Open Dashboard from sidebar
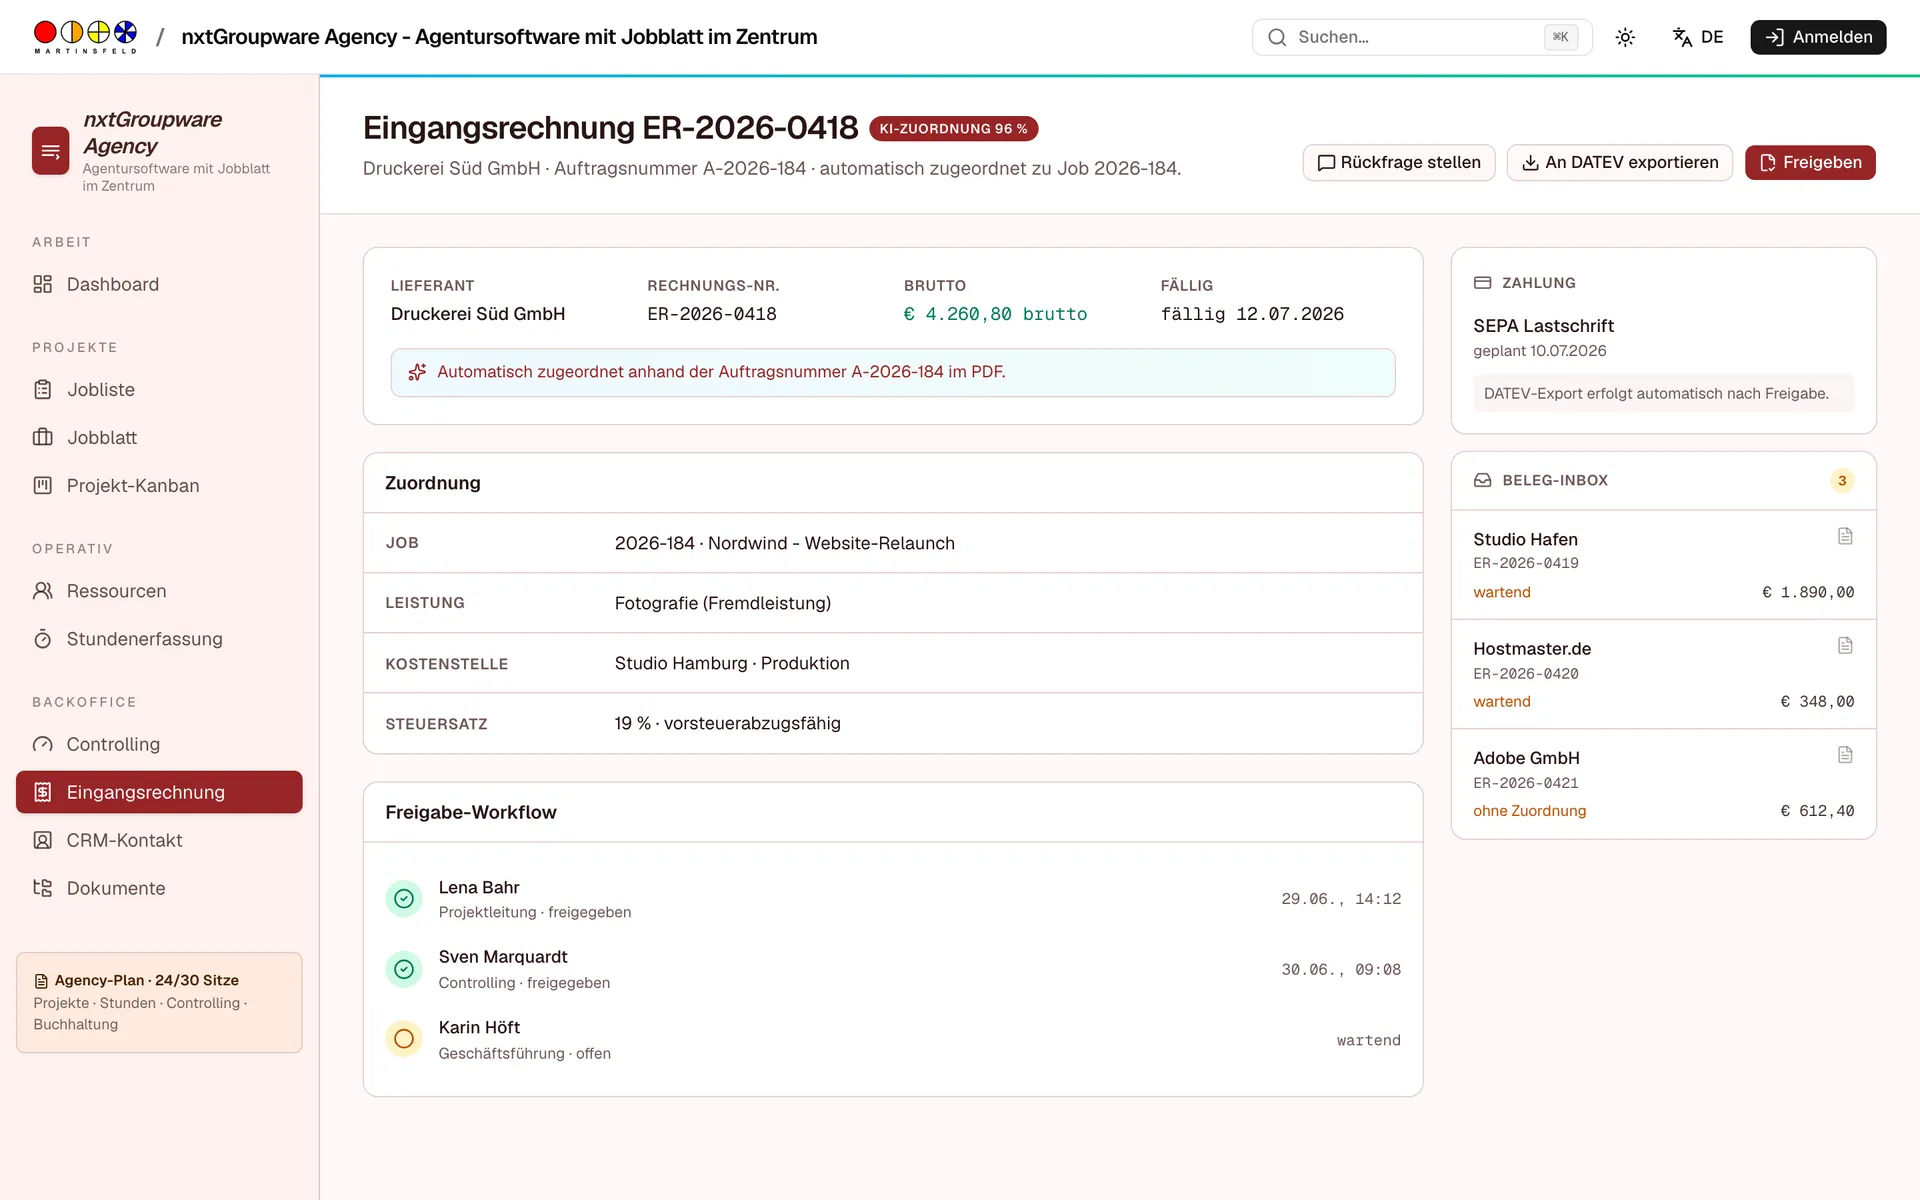Image resolution: width=1920 pixels, height=1200 pixels. click(x=159, y=284)
